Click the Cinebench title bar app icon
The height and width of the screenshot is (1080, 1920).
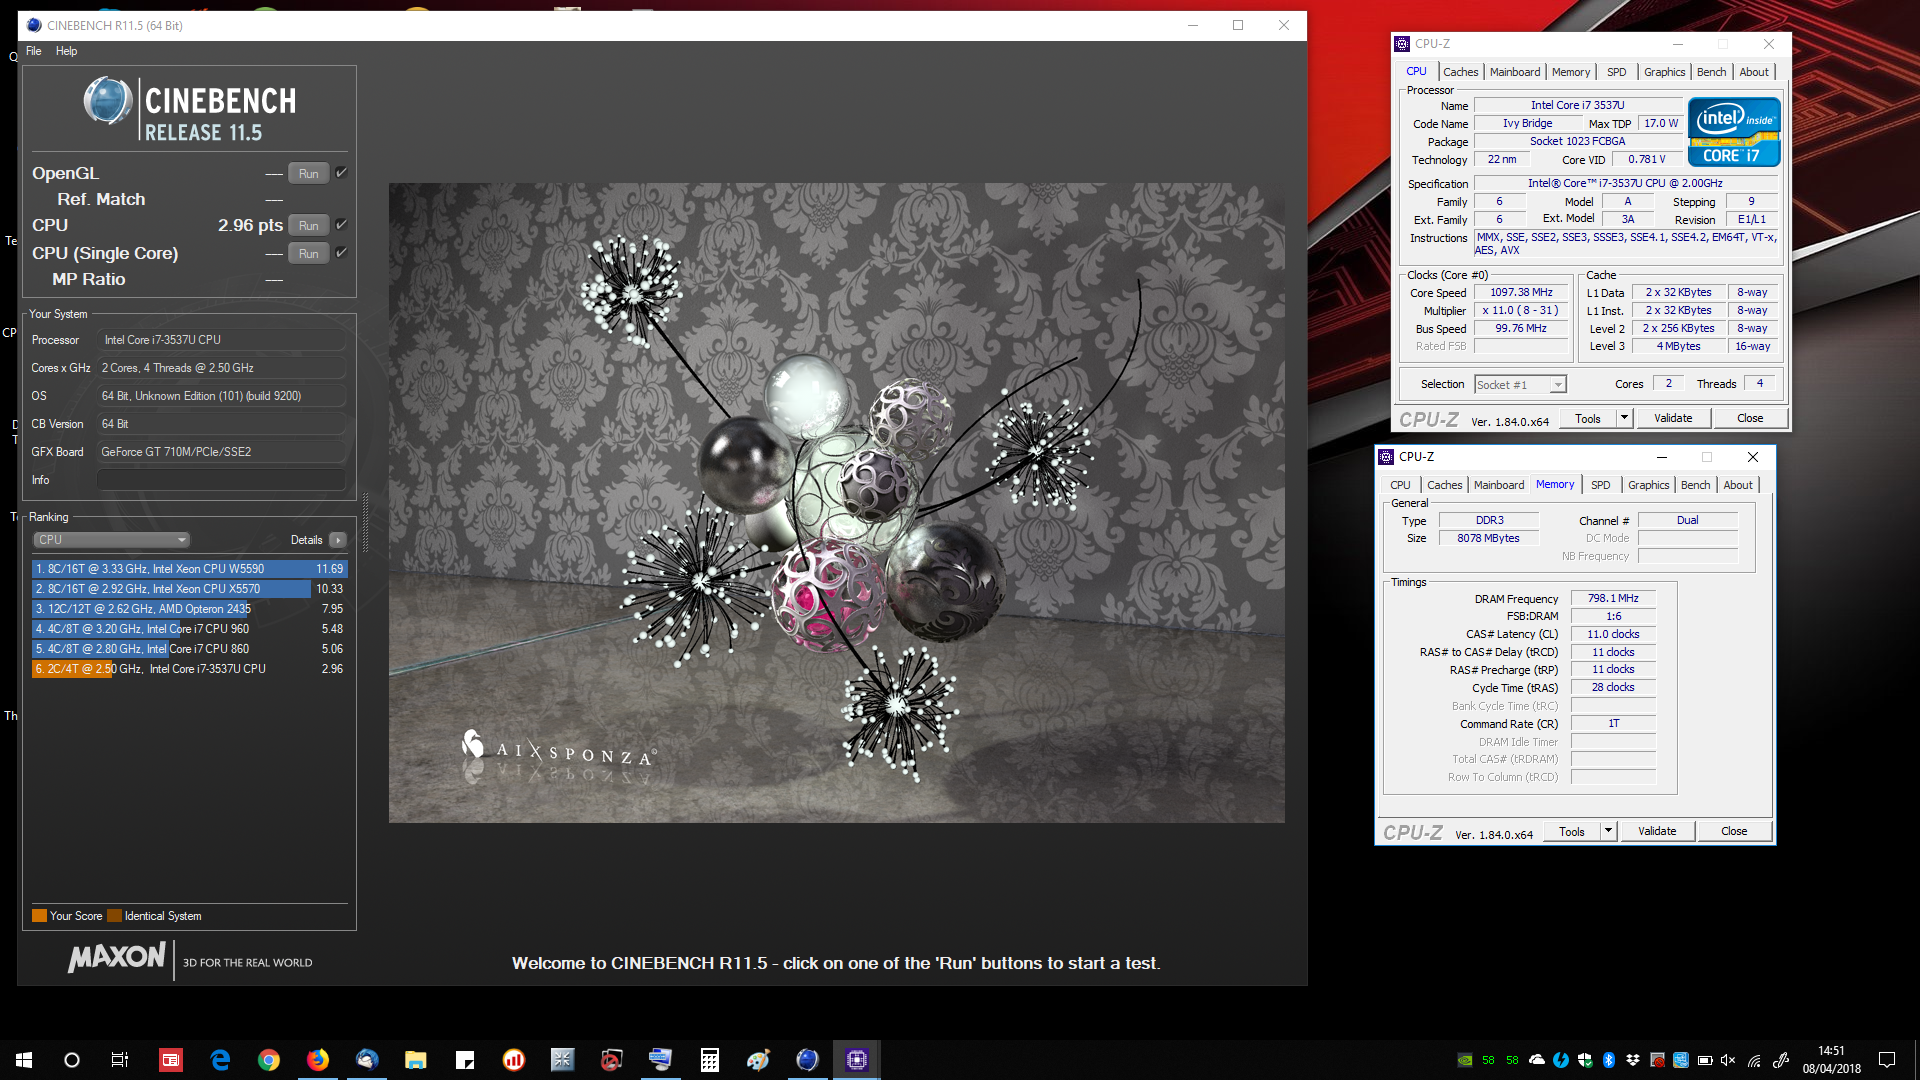pos(34,25)
